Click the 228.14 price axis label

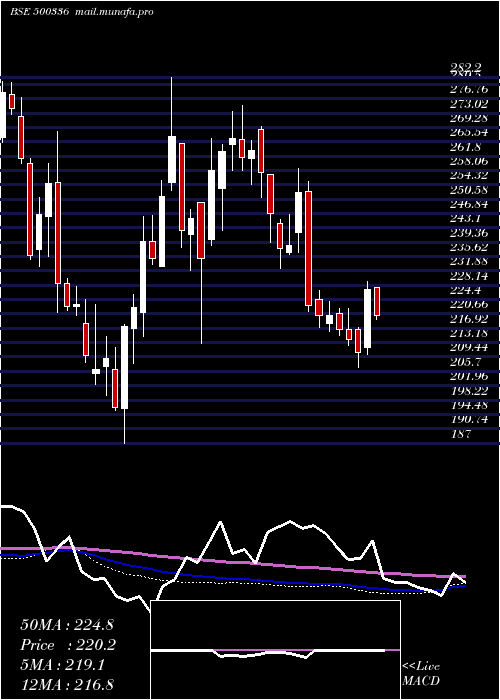469,275
